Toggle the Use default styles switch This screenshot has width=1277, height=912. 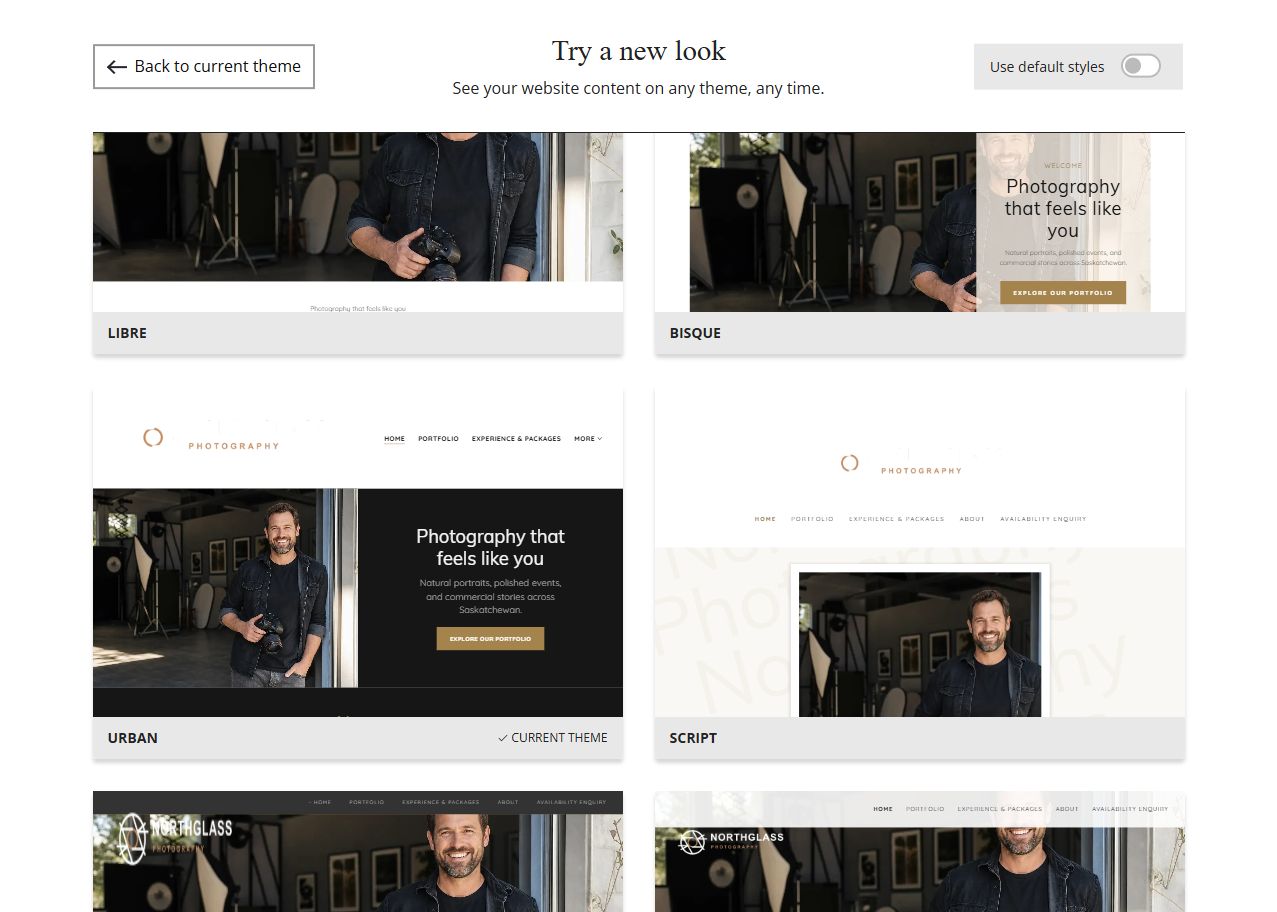1140,66
